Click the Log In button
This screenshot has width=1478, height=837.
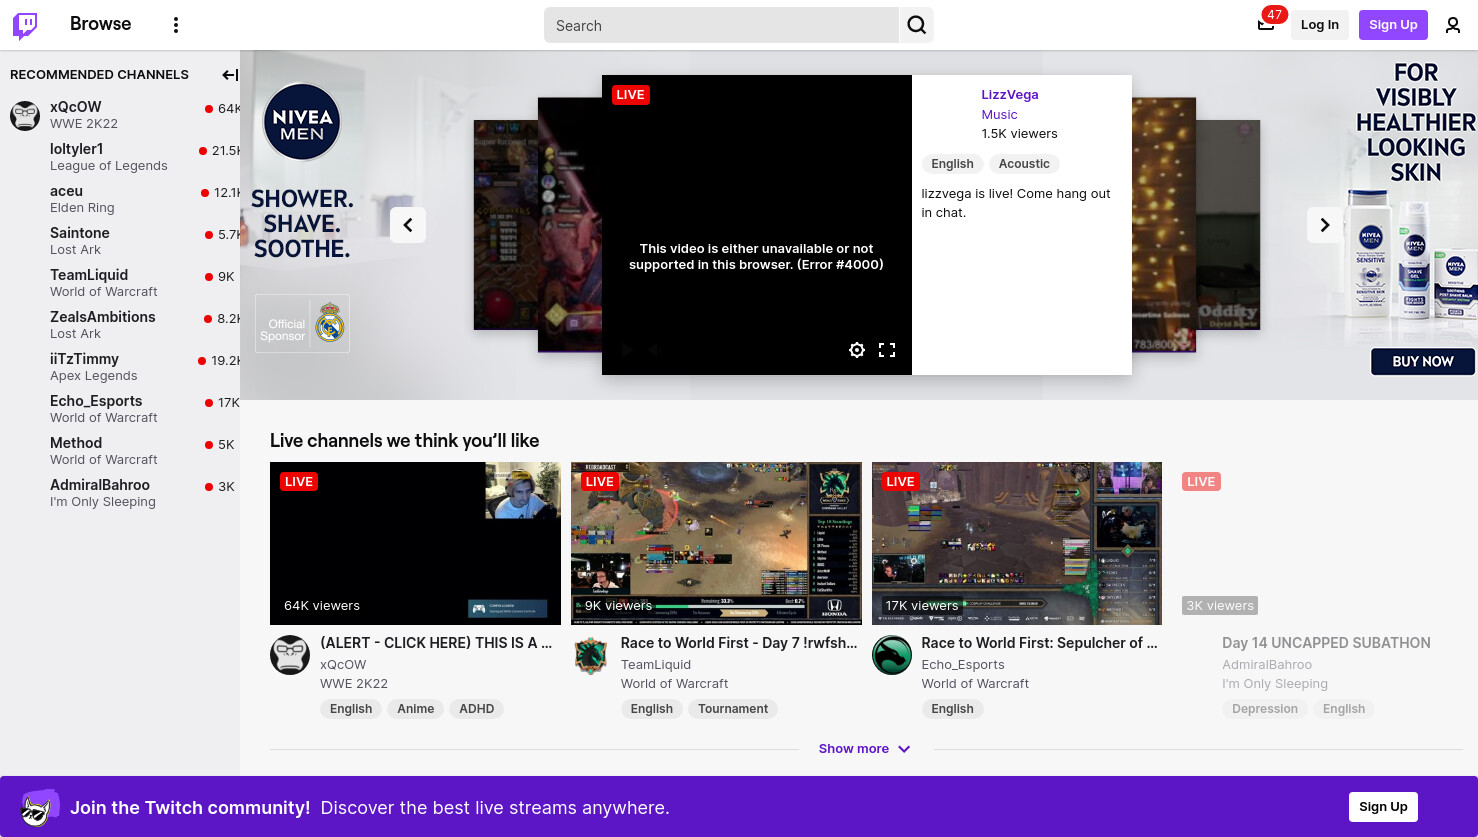click(x=1320, y=25)
